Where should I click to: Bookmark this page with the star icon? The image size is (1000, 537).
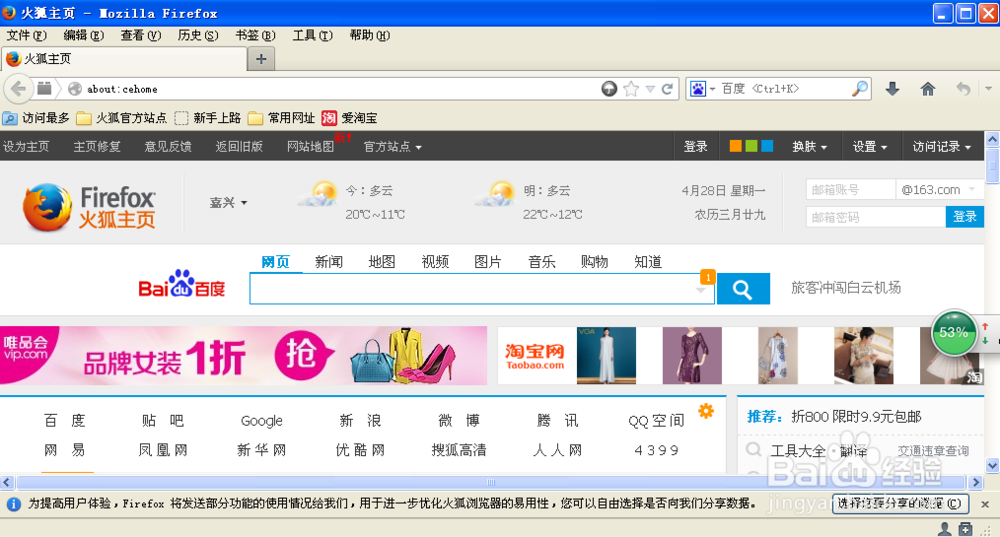point(631,89)
